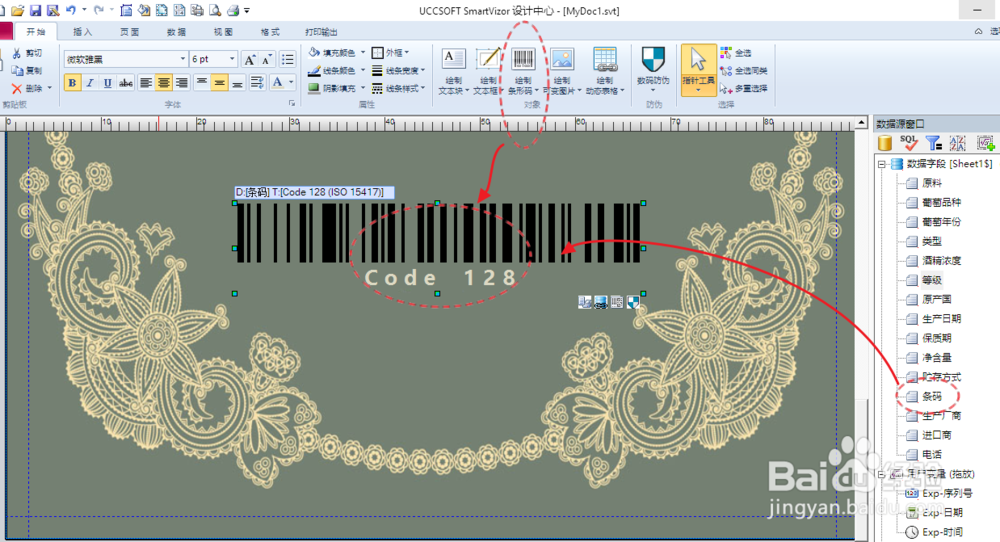The height and width of the screenshot is (542, 1000).
Task: Open file with the folder icon
Action: tap(17, 10)
